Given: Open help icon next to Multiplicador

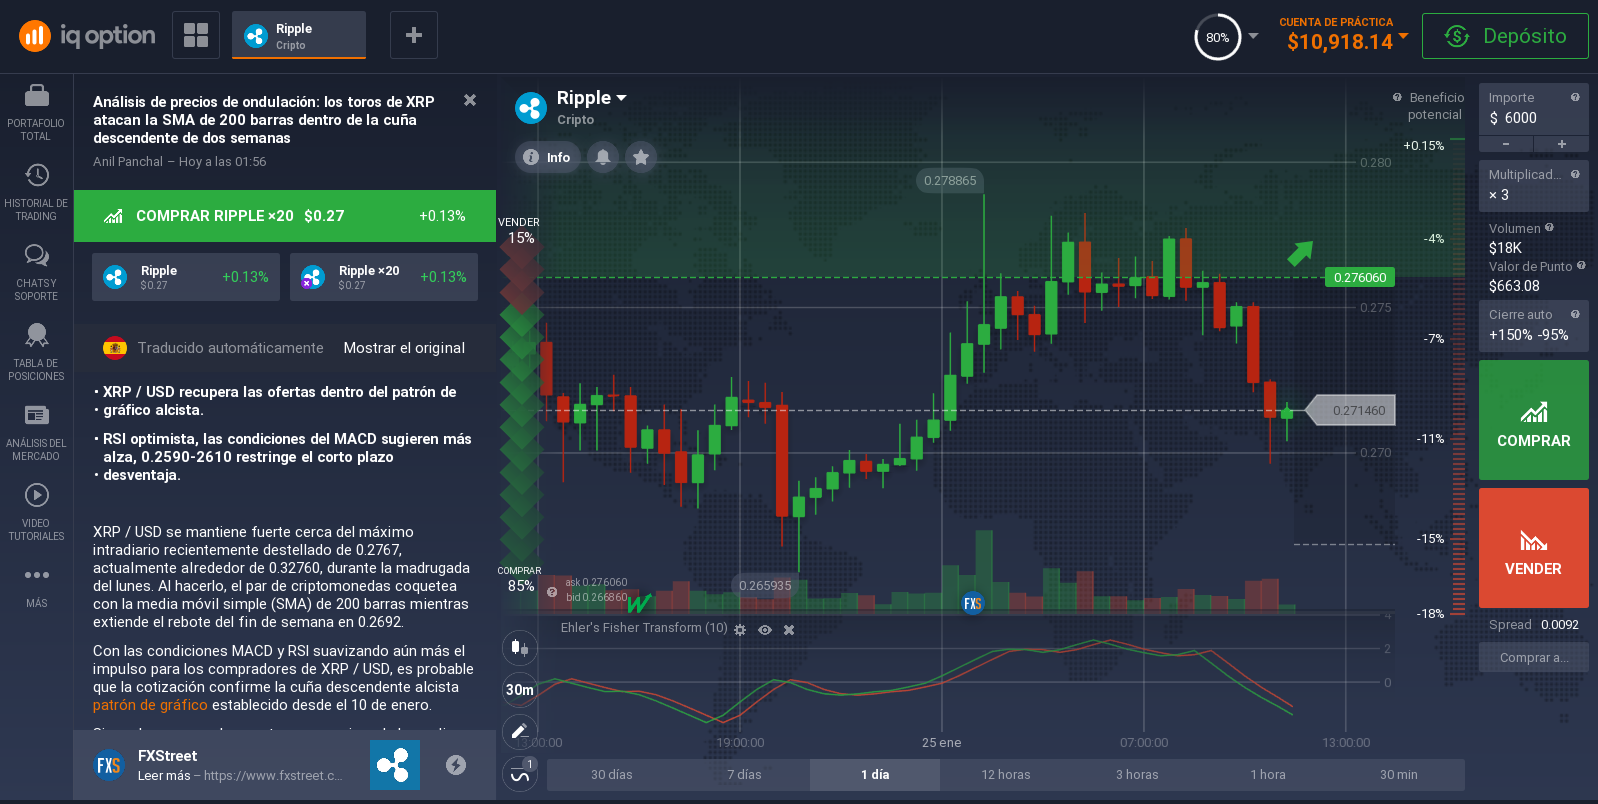Looking at the screenshot, I should [1575, 174].
